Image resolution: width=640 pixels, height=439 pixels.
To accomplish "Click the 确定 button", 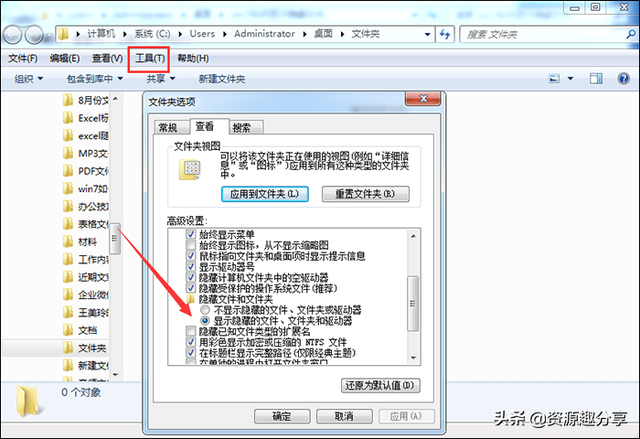I will click(282, 416).
